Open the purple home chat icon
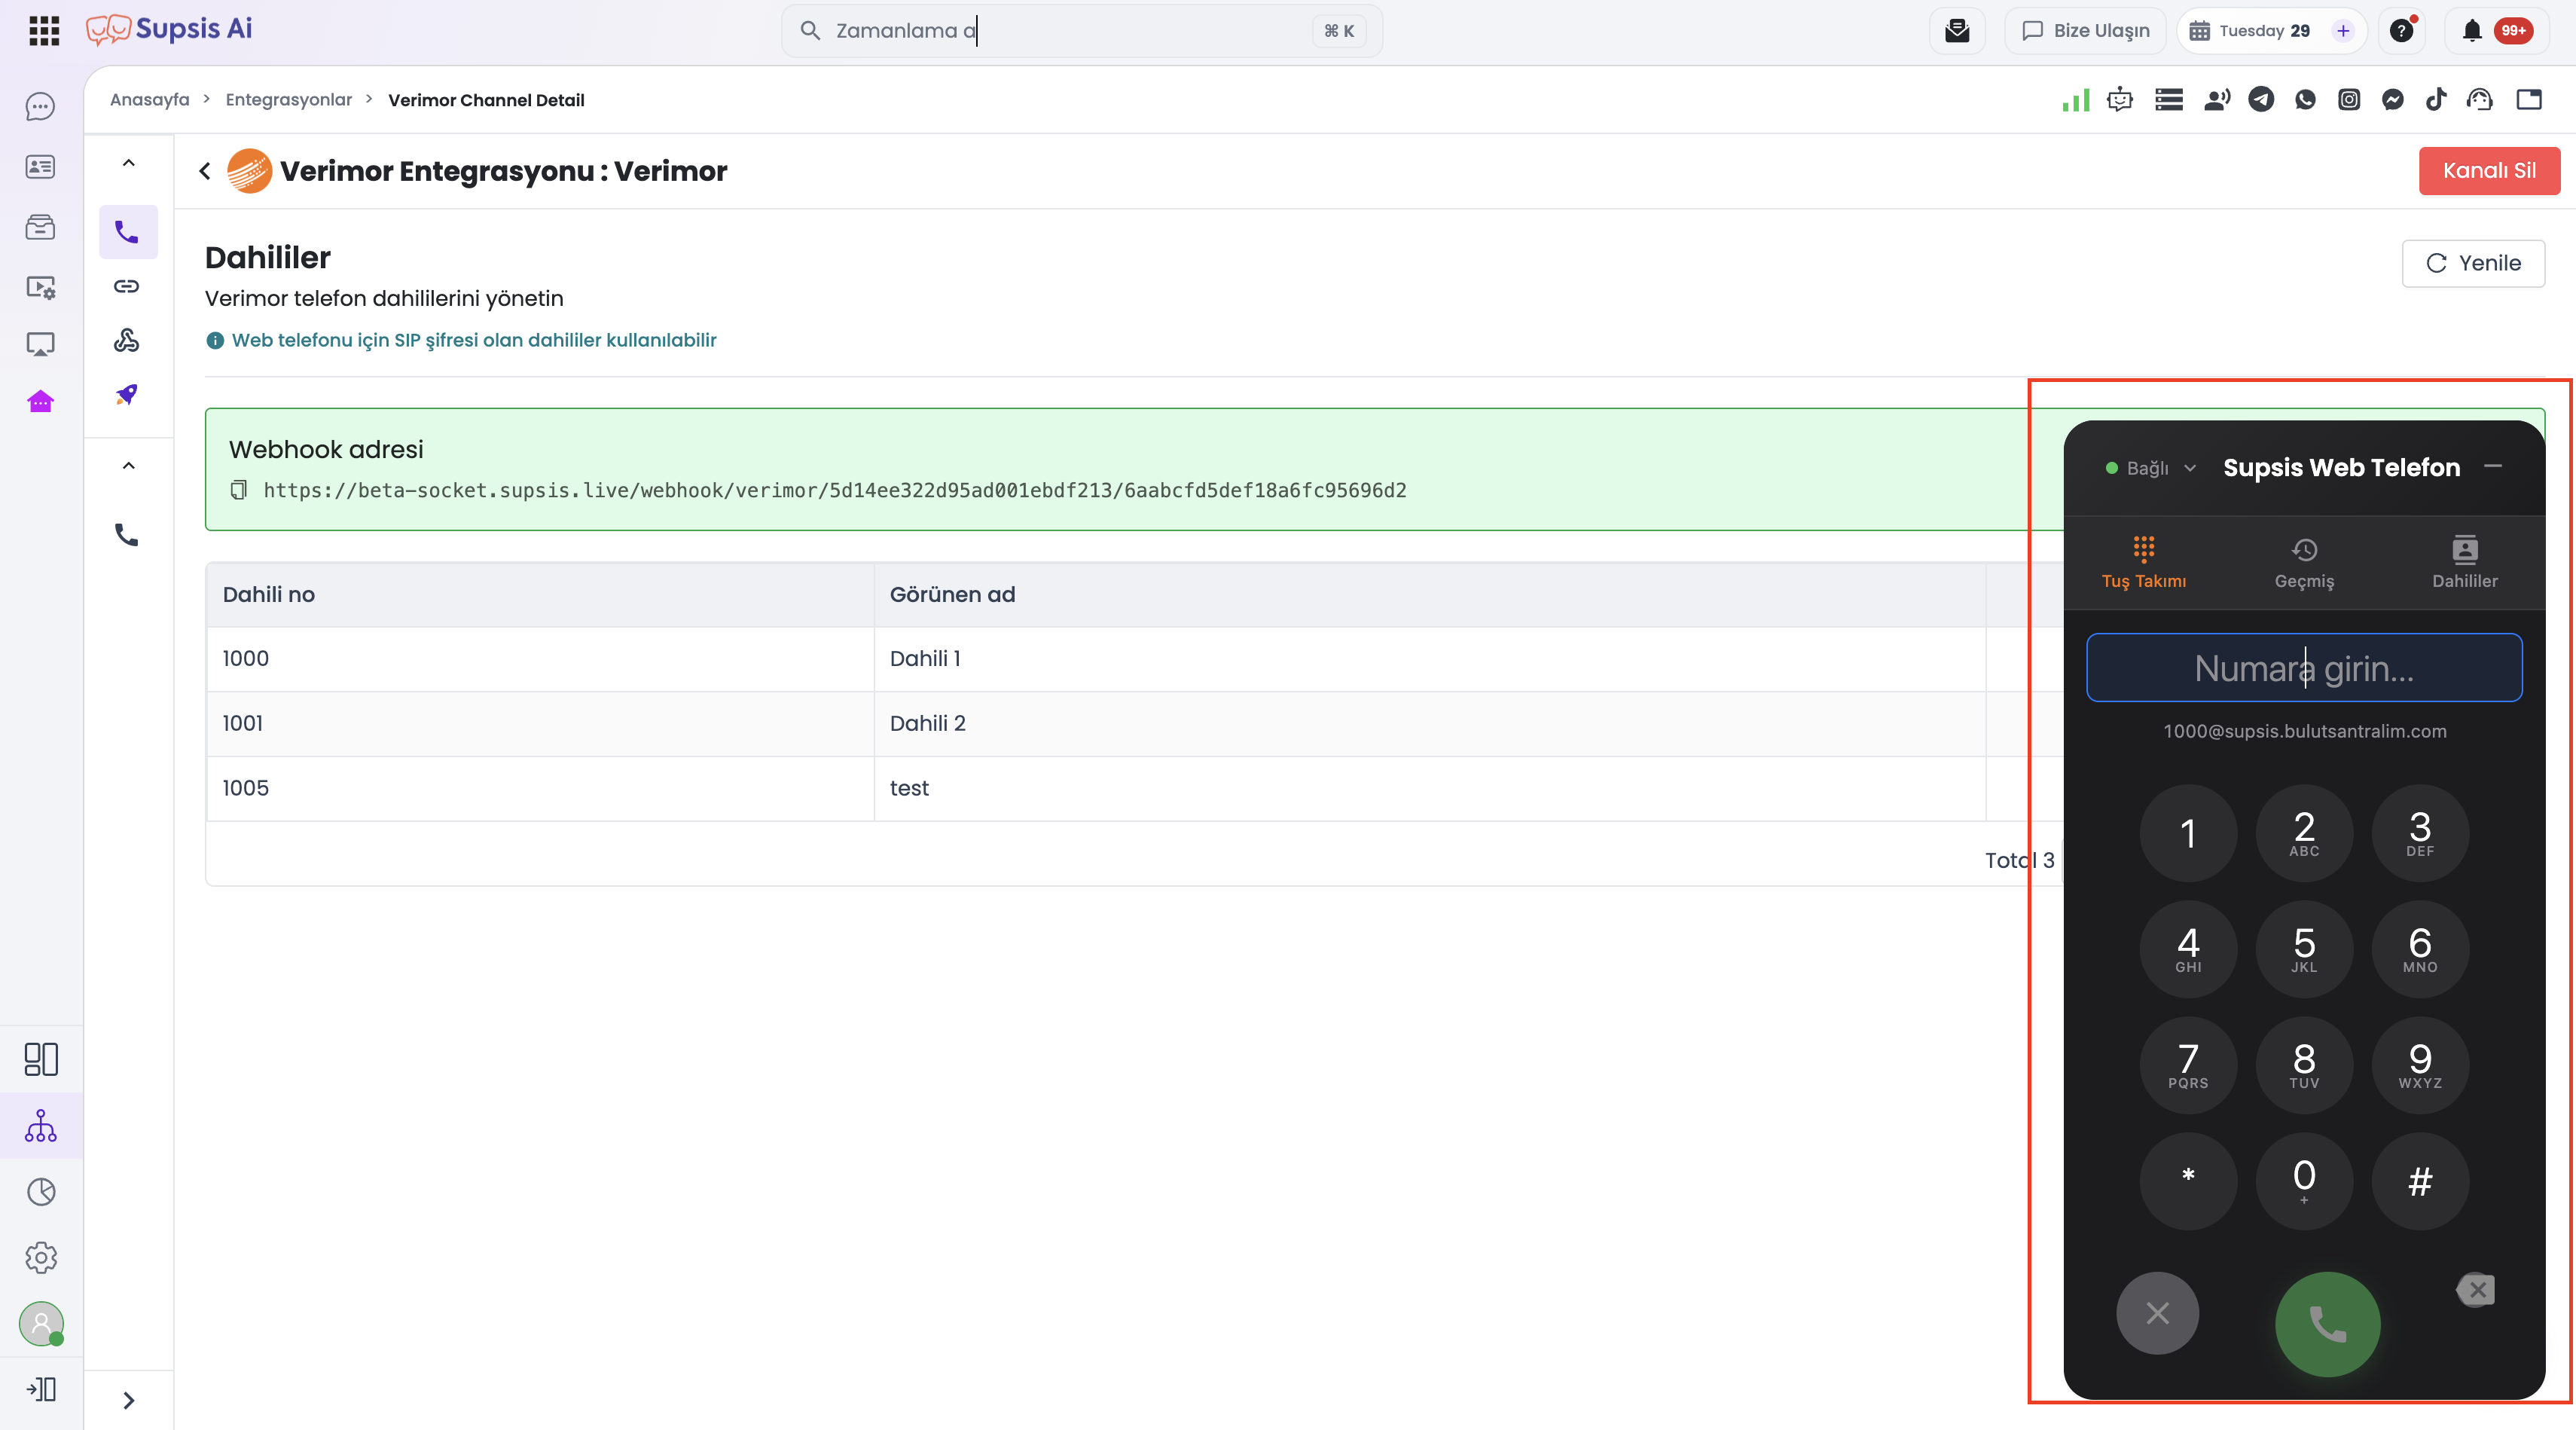The width and height of the screenshot is (2576, 1430). (x=40, y=402)
